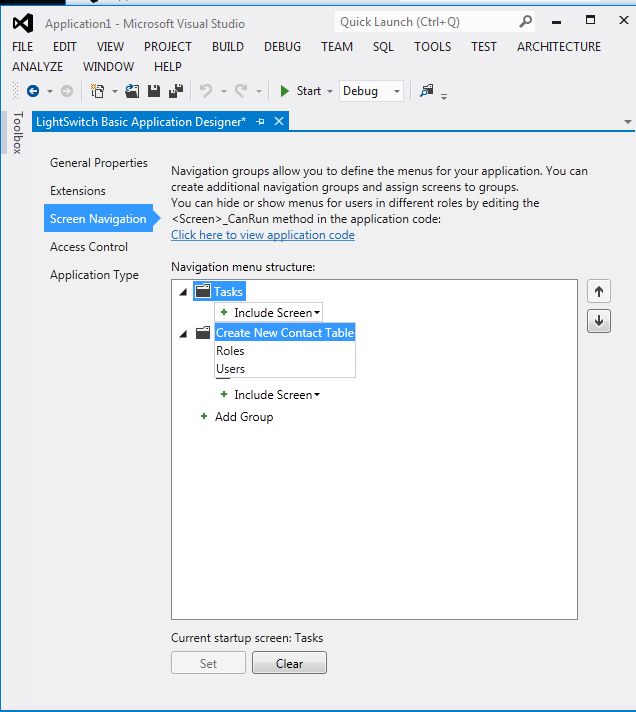Image resolution: width=636 pixels, height=712 pixels.
Task: Click the Add Group link
Action: [244, 416]
